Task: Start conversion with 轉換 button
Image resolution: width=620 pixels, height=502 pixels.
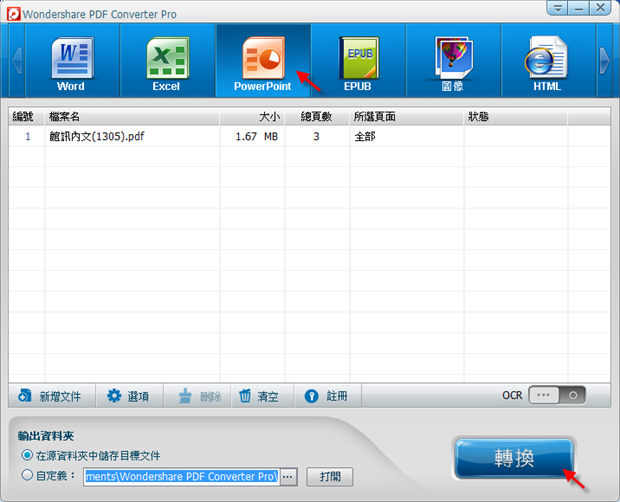Action: [x=514, y=458]
